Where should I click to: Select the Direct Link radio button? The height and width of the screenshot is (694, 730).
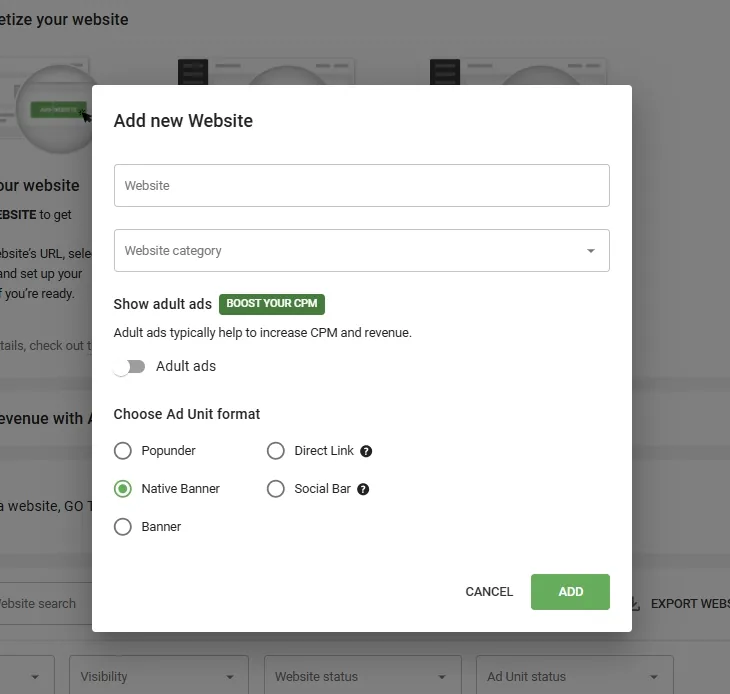276,451
